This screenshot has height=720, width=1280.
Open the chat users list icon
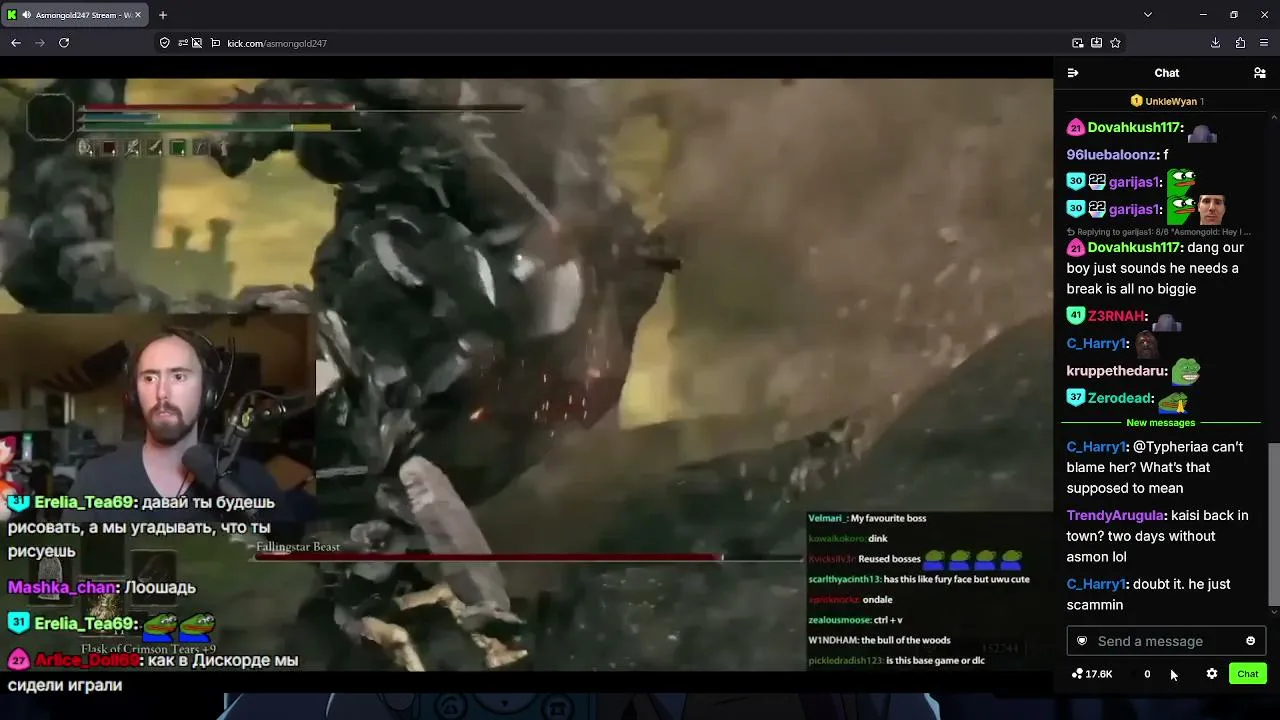pyautogui.click(x=1260, y=73)
